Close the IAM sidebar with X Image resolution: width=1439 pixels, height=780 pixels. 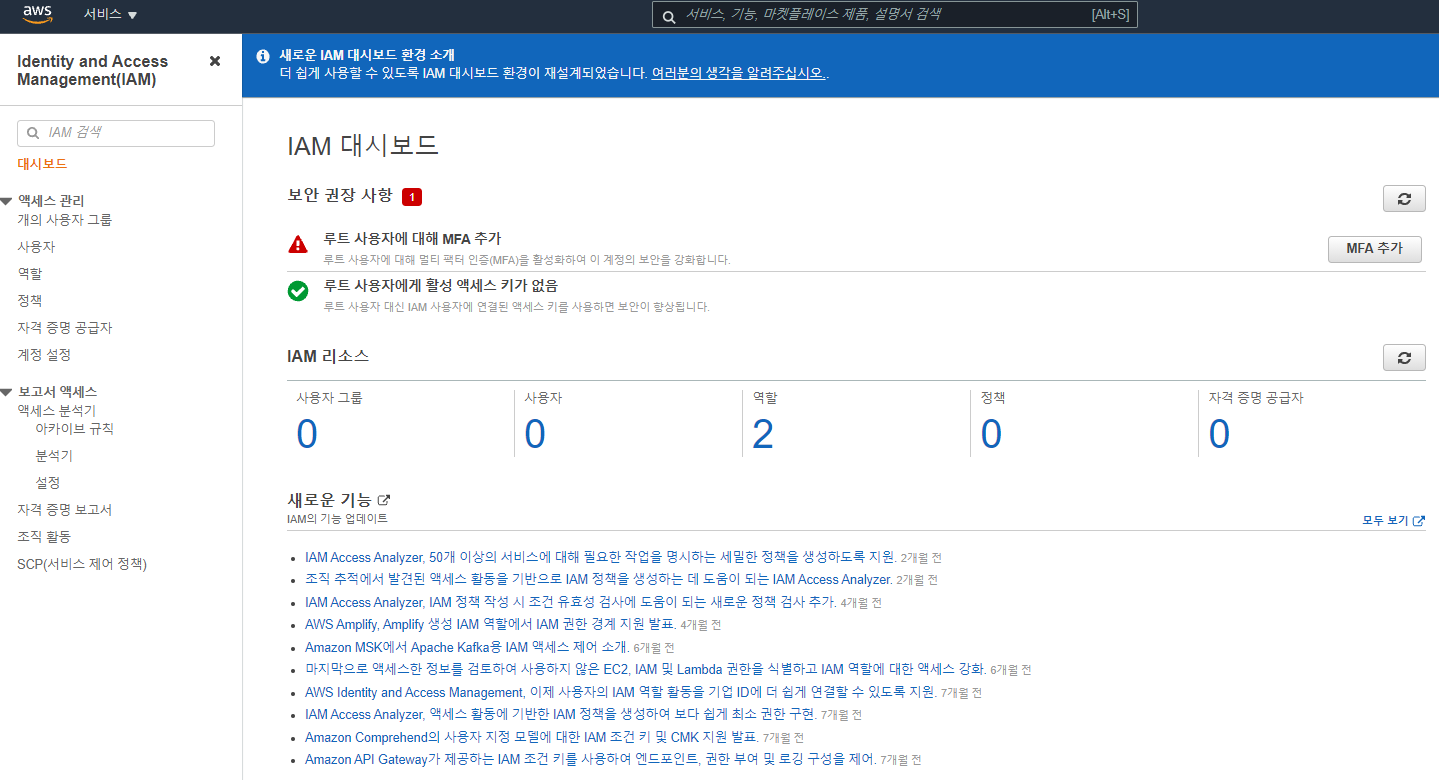tap(215, 61)
